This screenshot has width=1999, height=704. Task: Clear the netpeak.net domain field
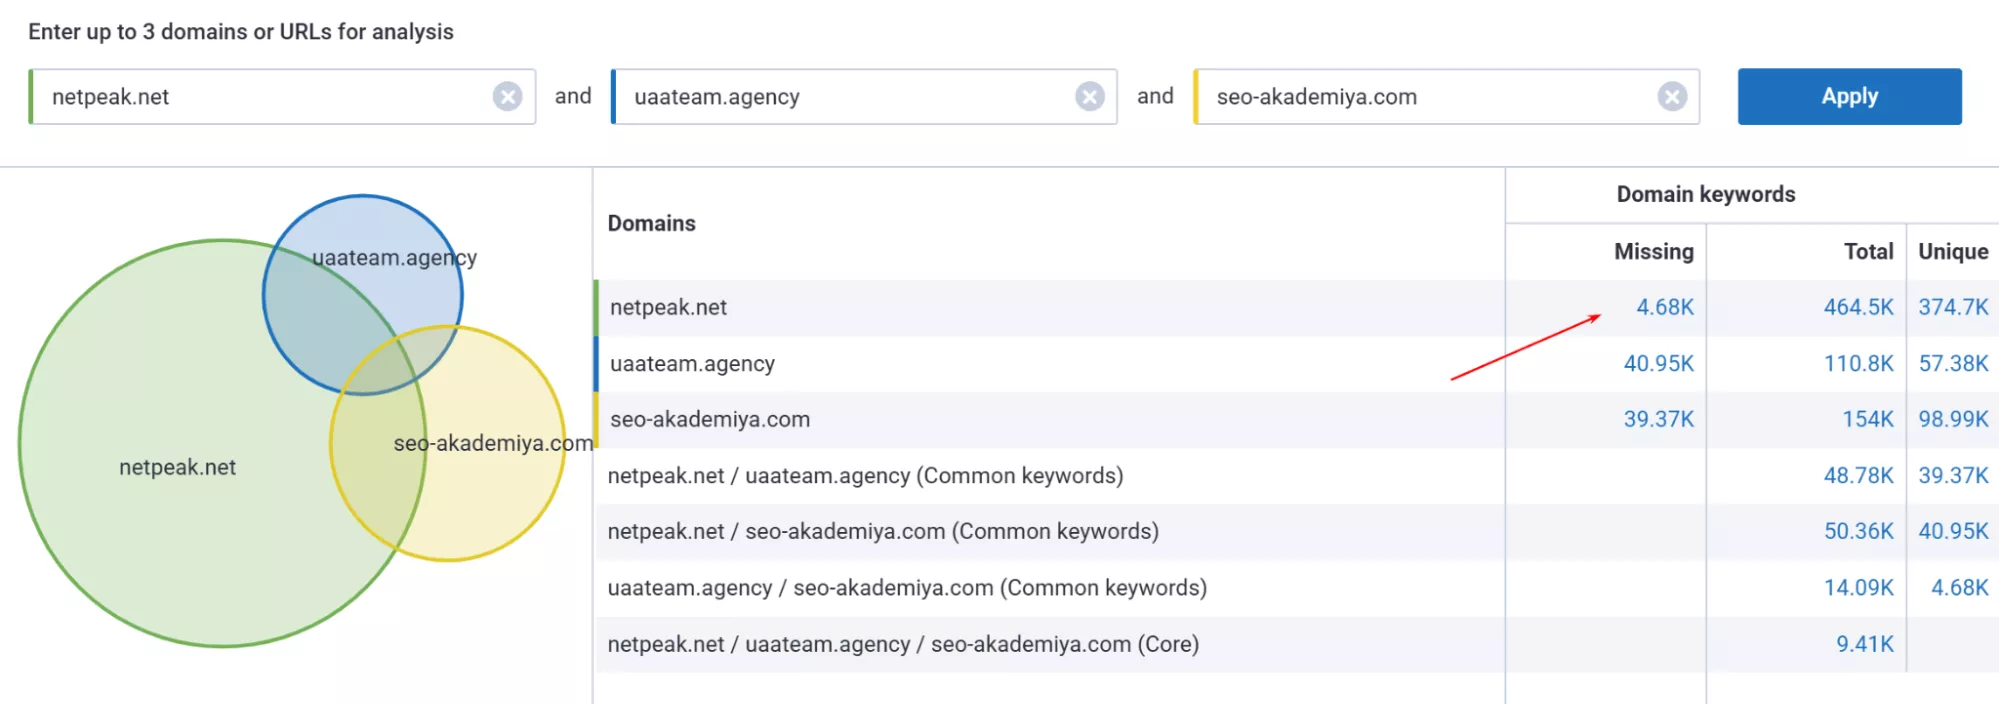click(x=507, y=97)
